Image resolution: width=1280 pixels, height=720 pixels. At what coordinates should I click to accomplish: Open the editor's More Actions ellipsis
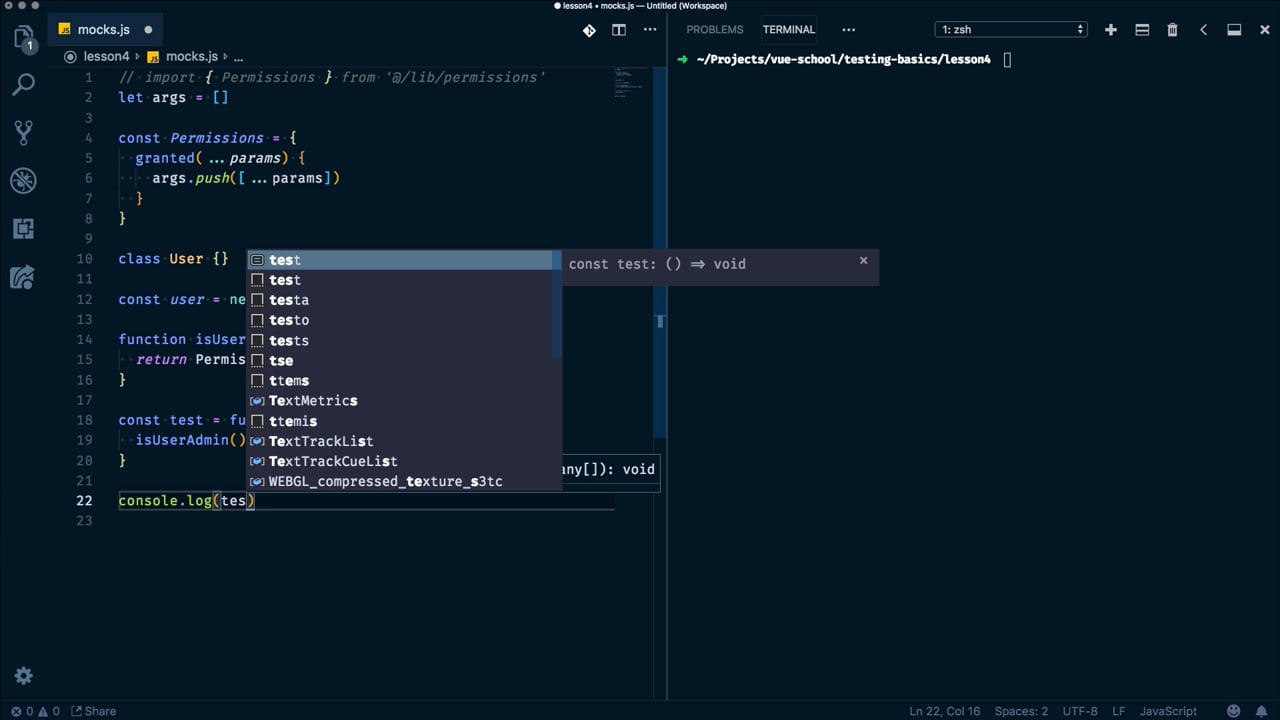pos(650,30)
